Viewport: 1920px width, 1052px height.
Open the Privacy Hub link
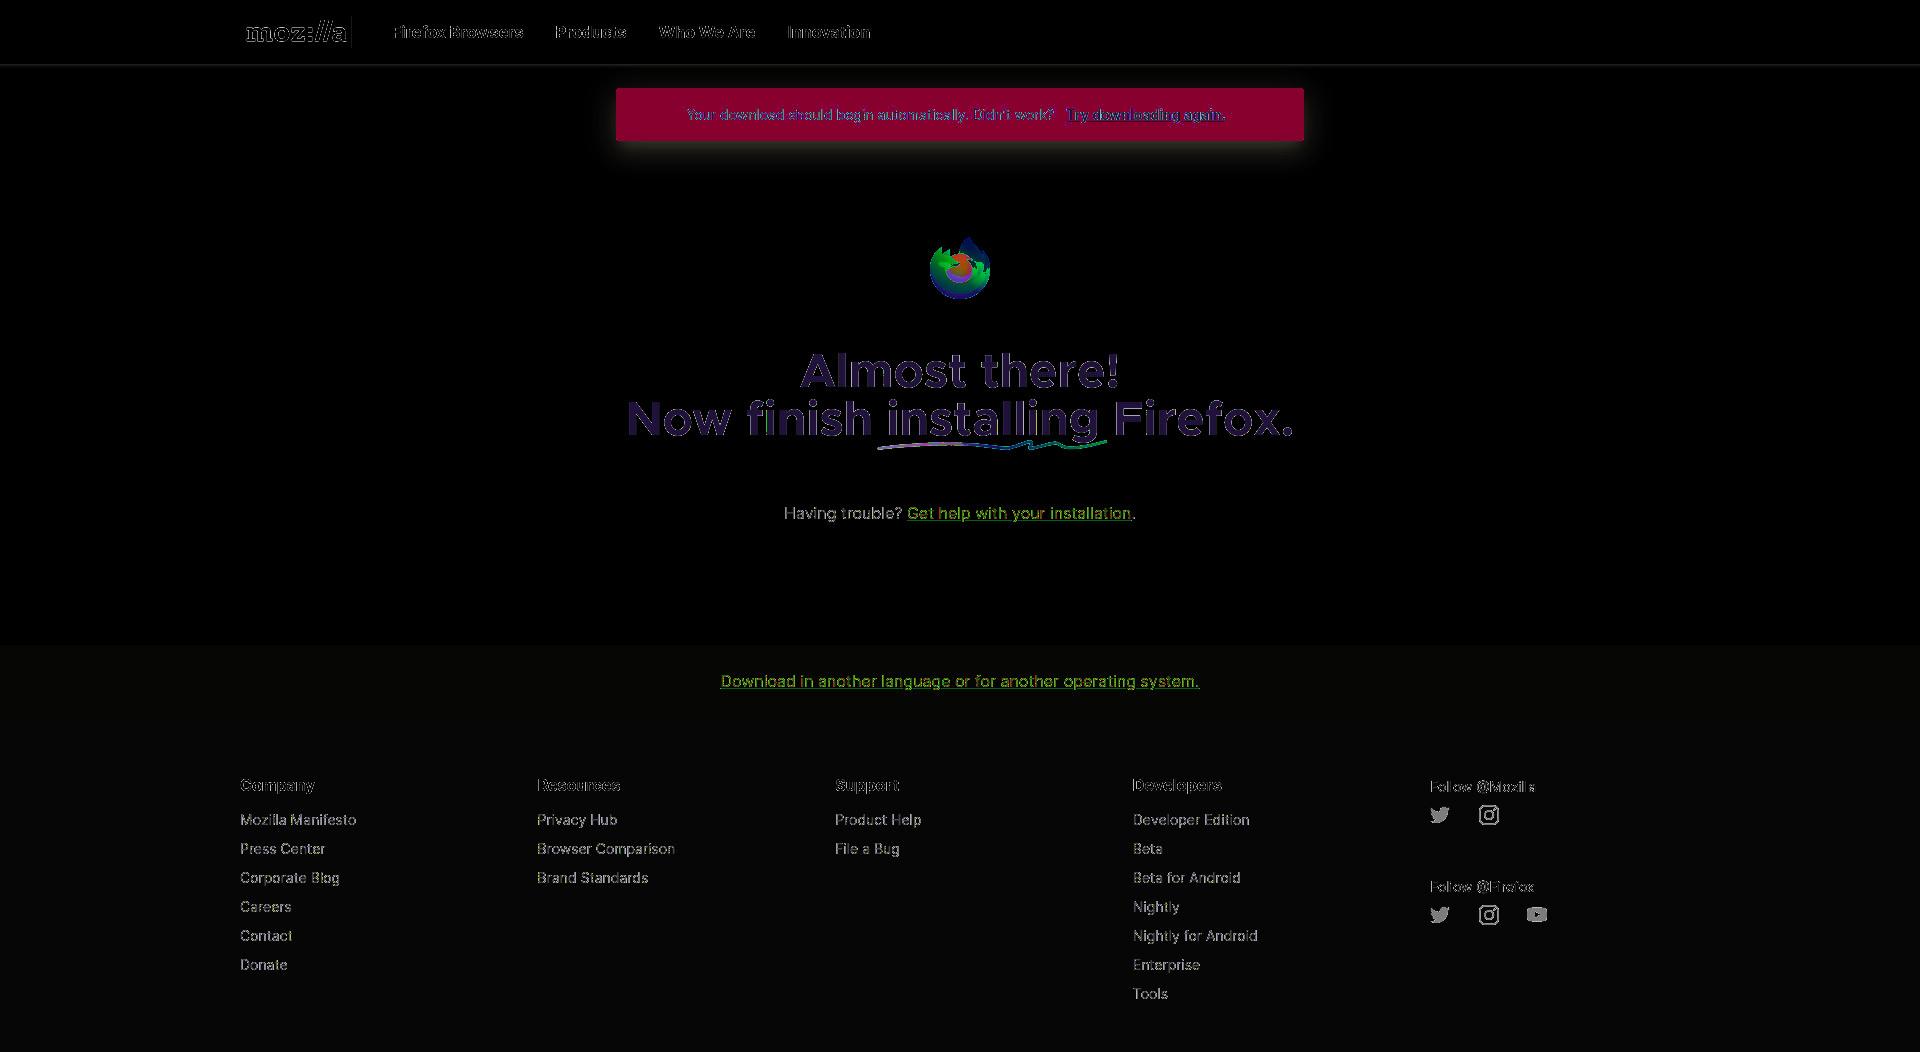577,820
